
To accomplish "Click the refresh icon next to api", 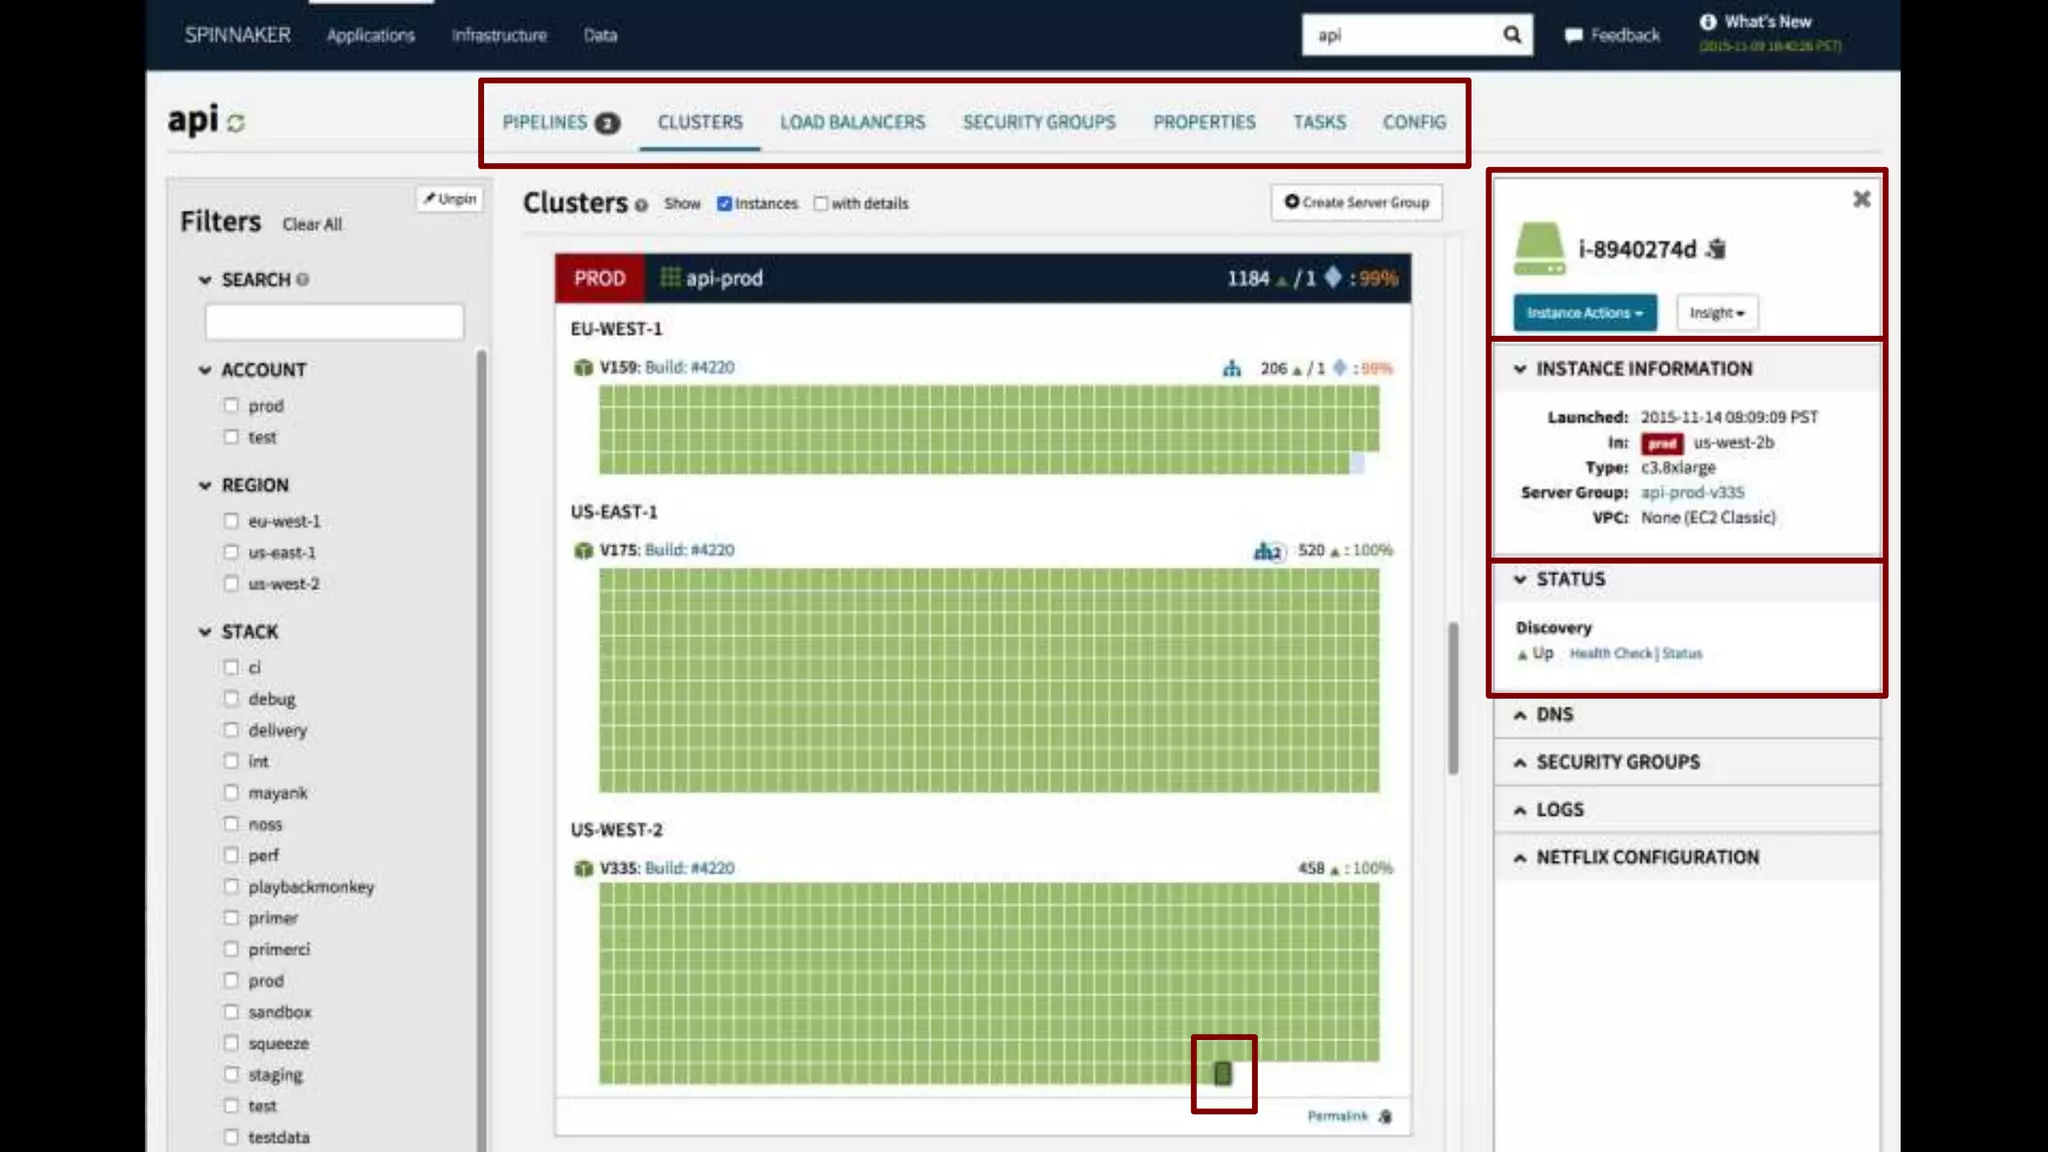I will [x=236, y=123].
